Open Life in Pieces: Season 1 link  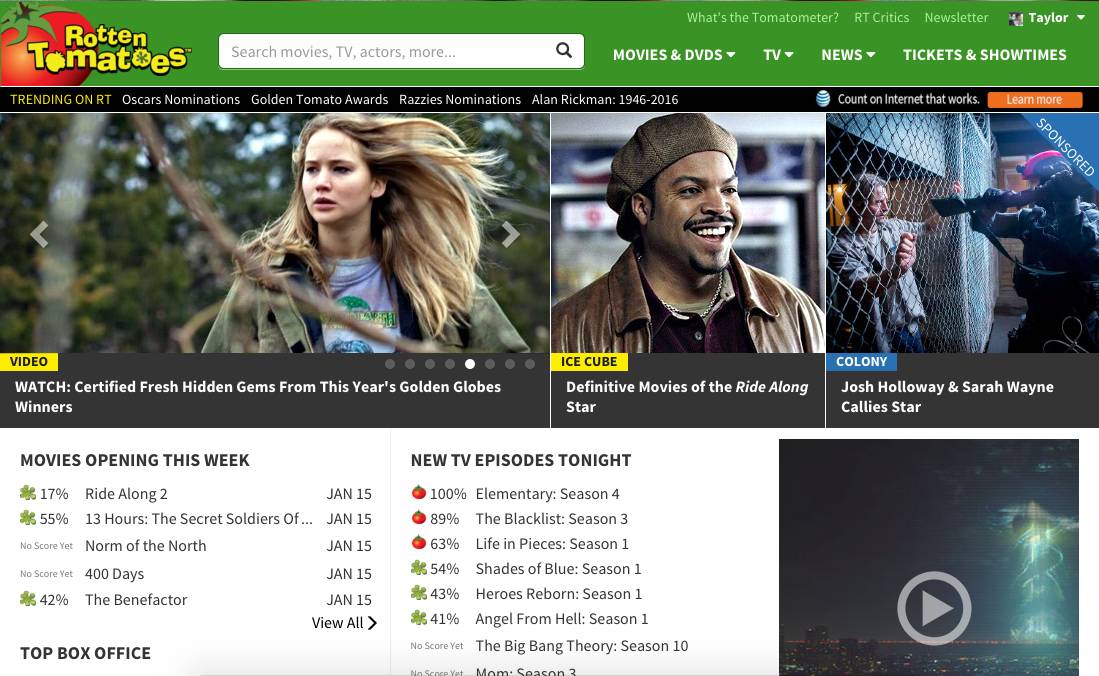tap(552, 543)
